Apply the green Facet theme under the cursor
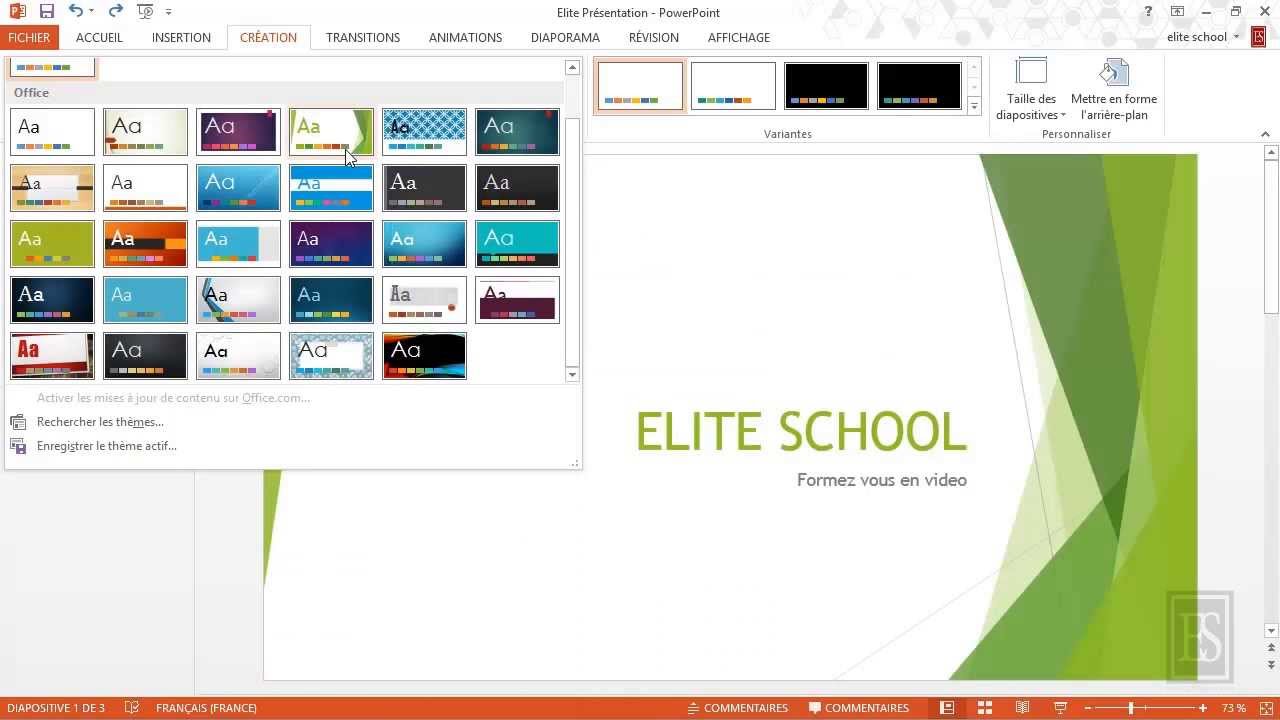Viewport: 1280px width, 720px height. (x=331, y=132)
